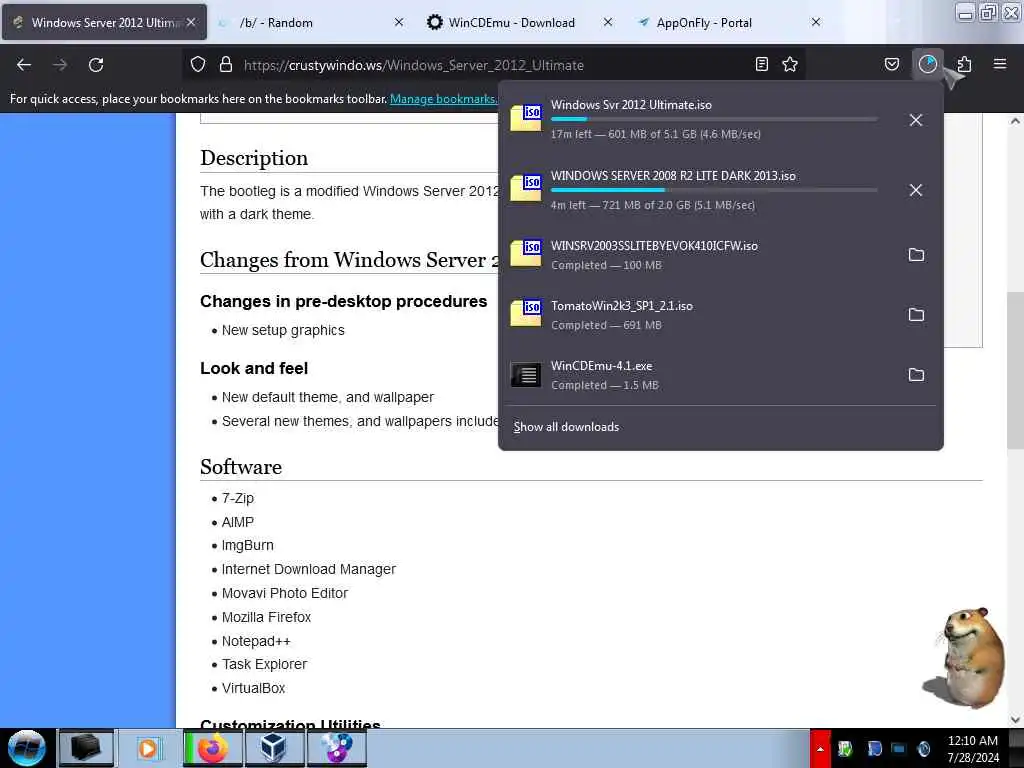Viewport: 1024px width, 768px height.
Task: Switch to the Windows Server 2012 Ultimate tab
Action: point(104,22)
